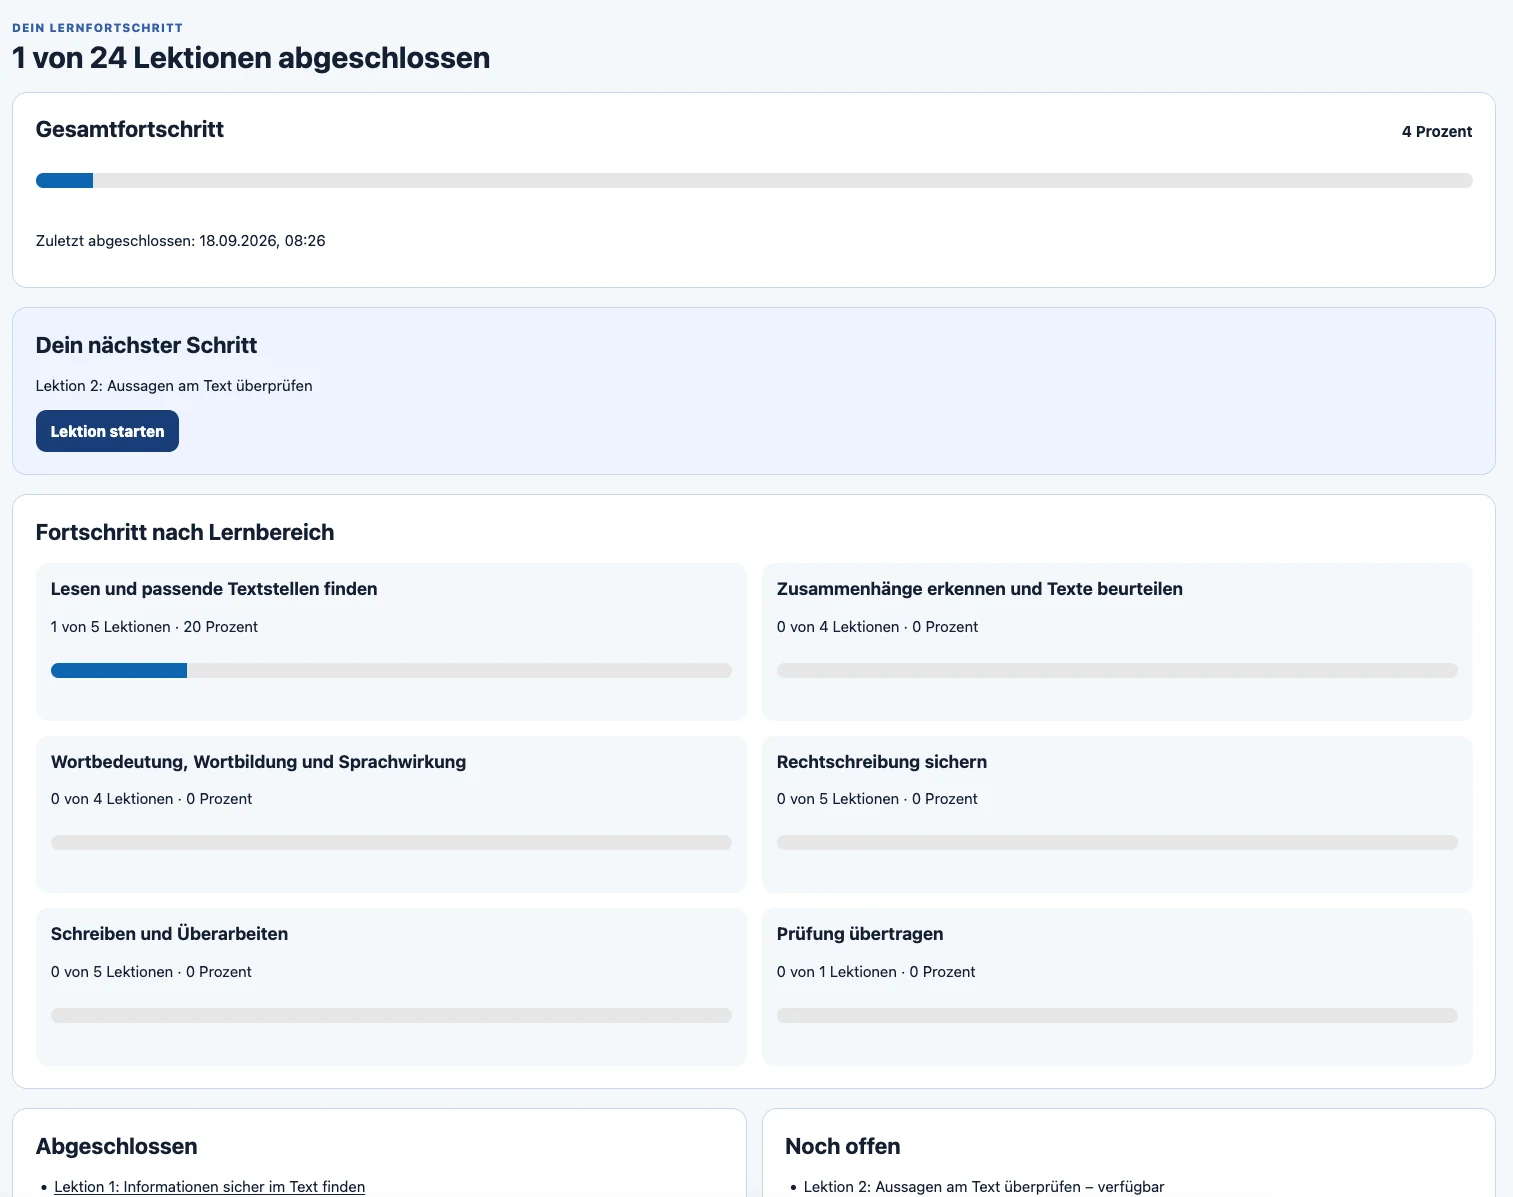
Task: Click the progress bar under Prüfung übertragen
Action: click(1117, 1016)
